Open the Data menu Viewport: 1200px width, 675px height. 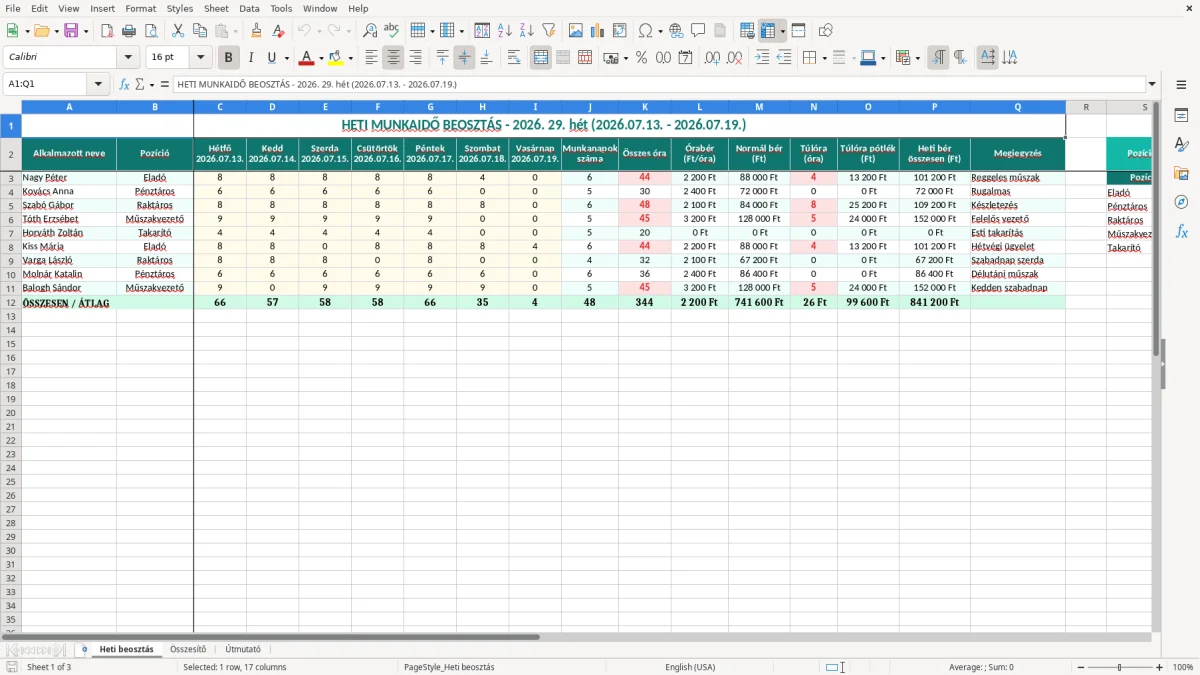tap(249, 8)
